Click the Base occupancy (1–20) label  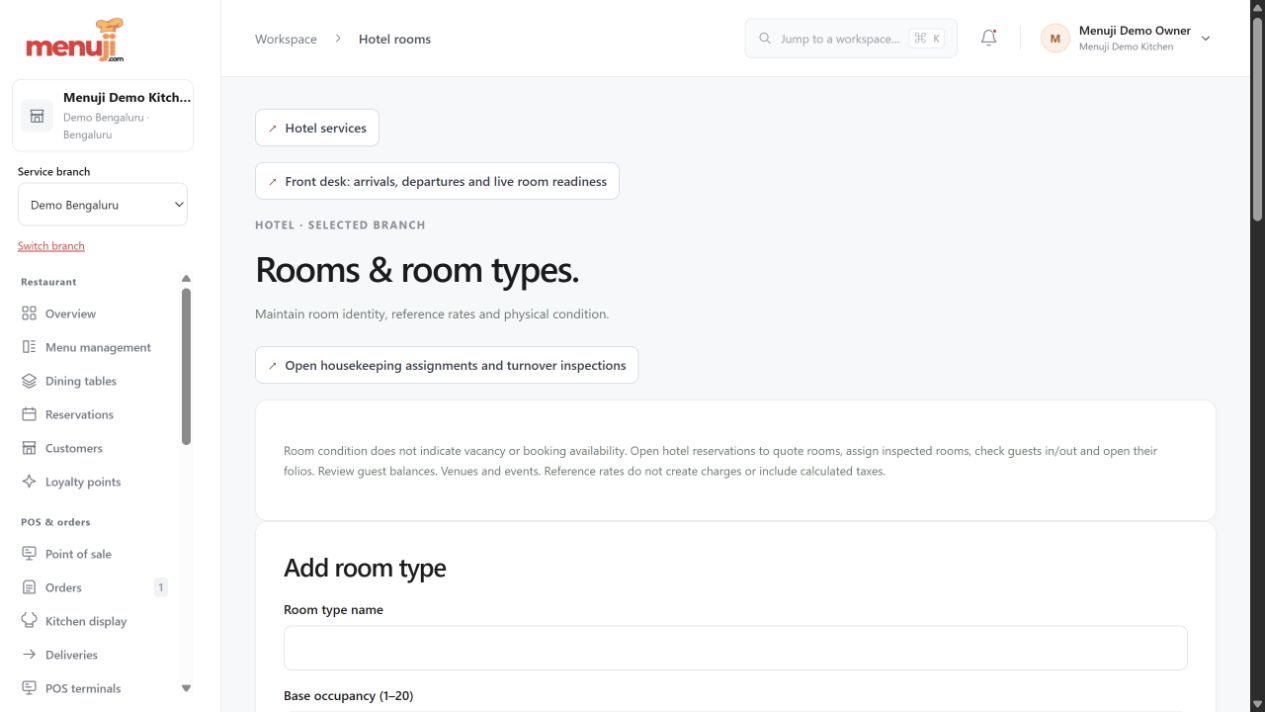(348, 696)
